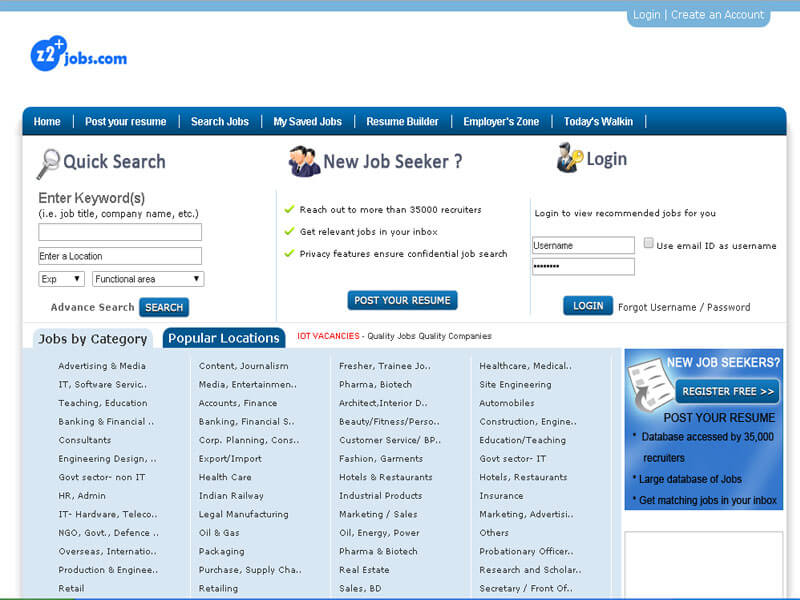This screenshot has height=600, width=800.
Task: Focus the password field
Action: (x=583, y=266)
